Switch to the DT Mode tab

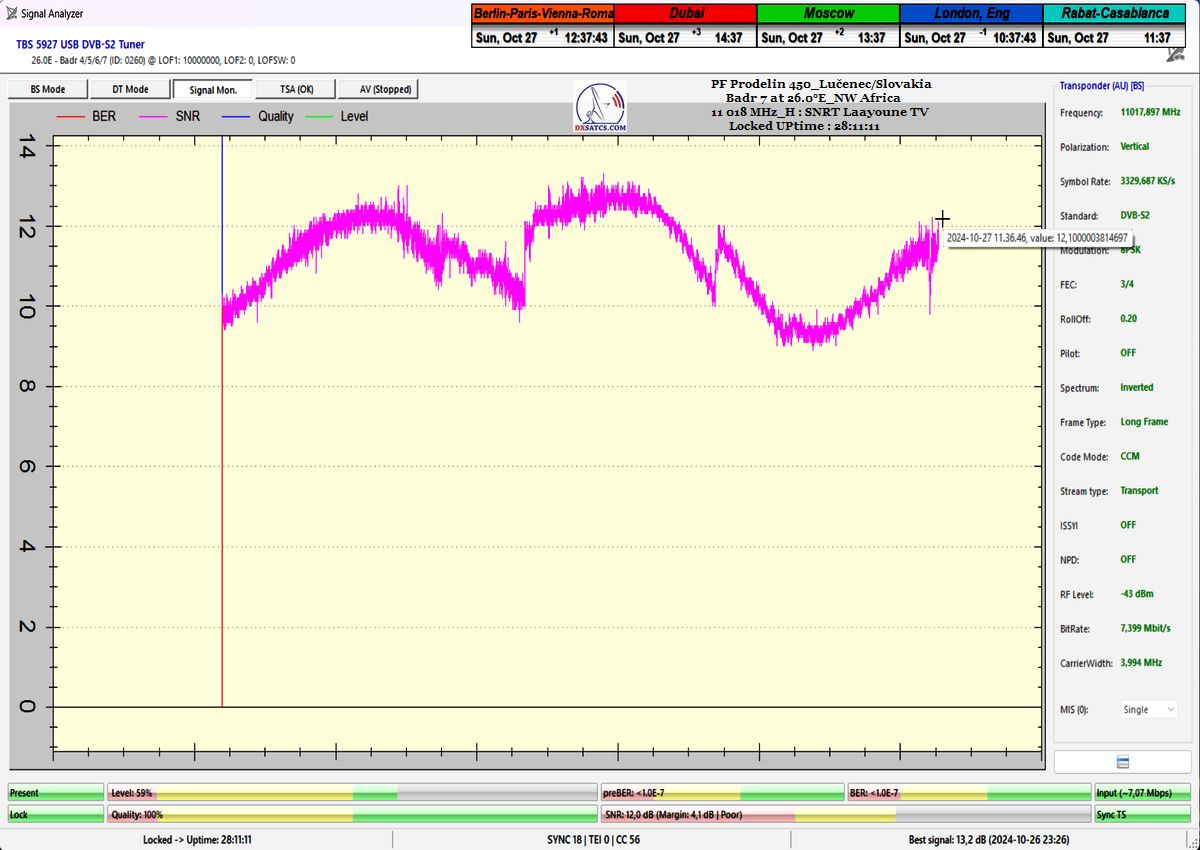[130, 89]
